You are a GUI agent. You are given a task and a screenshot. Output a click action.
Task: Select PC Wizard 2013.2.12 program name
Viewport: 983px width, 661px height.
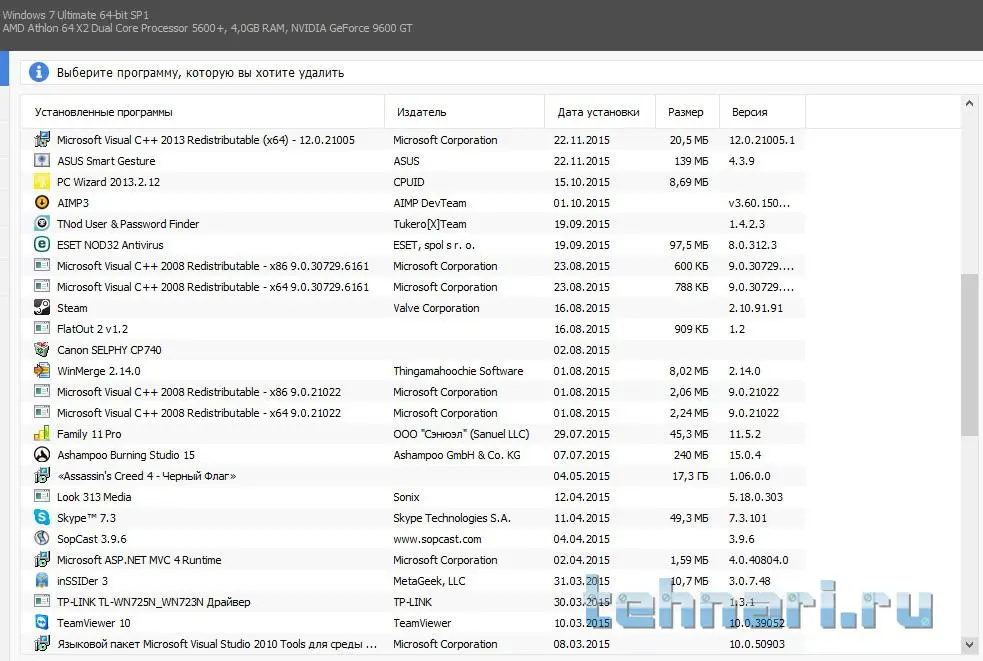click(108, 182)
